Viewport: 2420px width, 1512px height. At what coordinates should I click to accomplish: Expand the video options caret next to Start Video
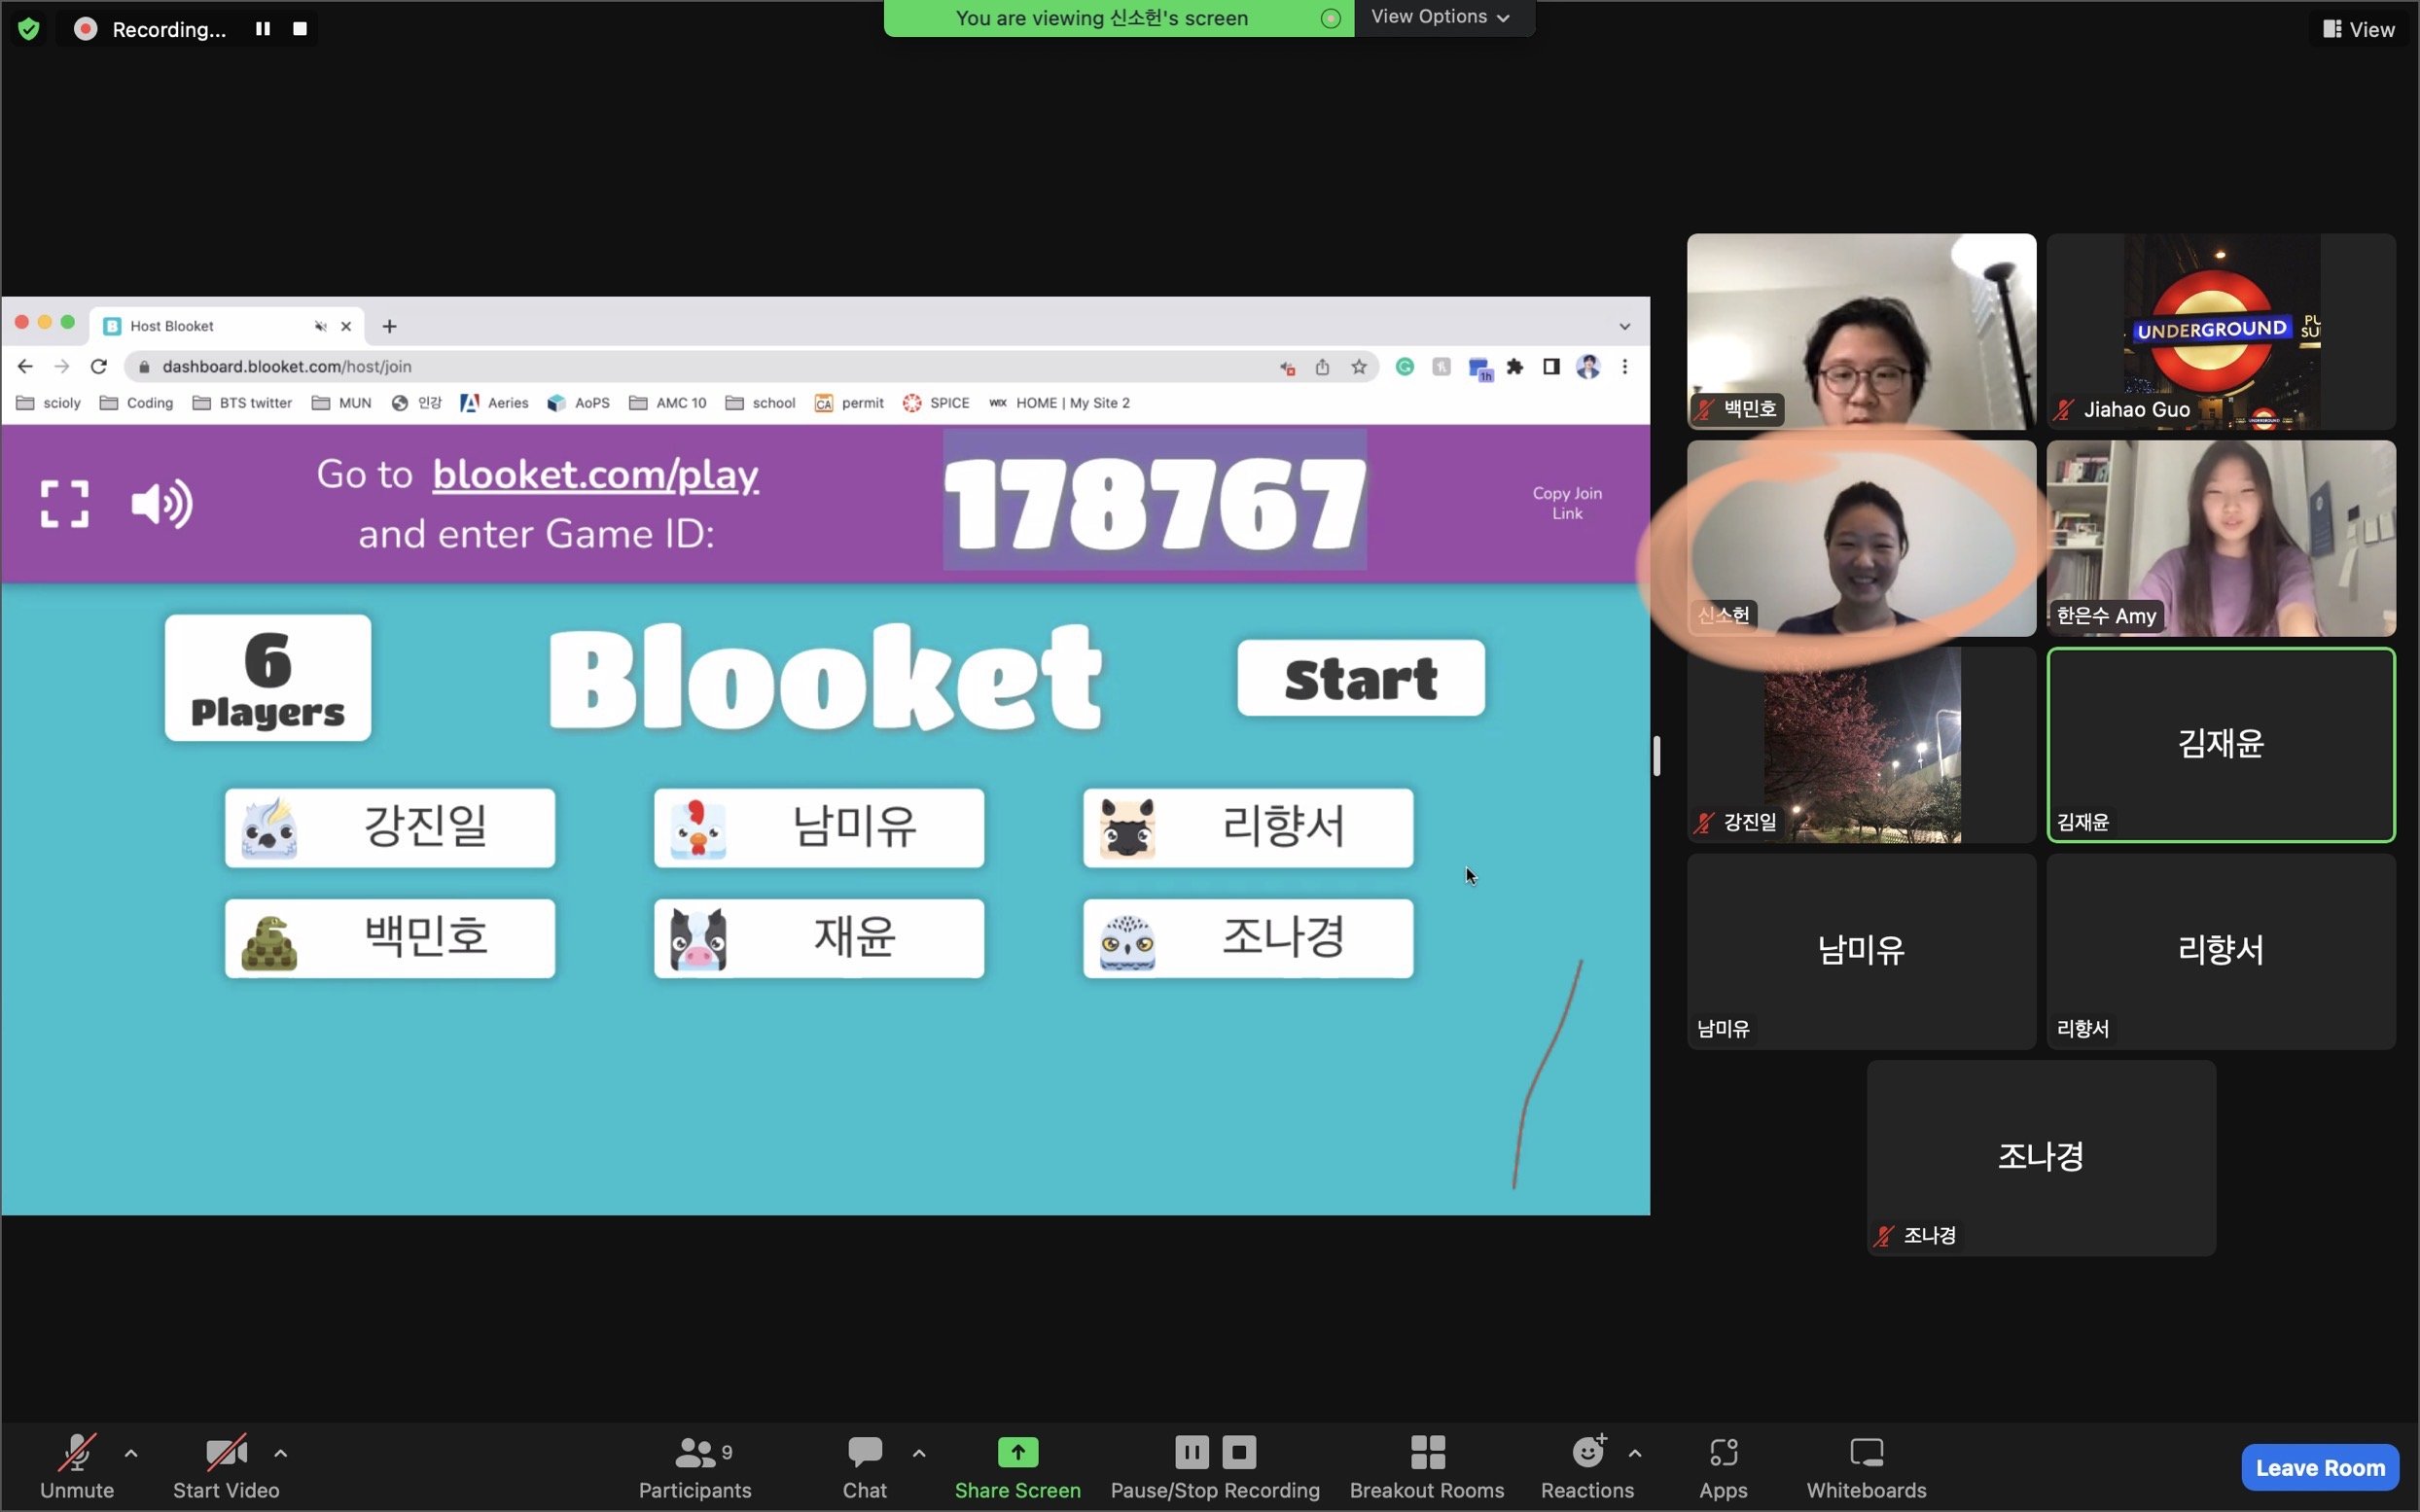(281, 1453)
